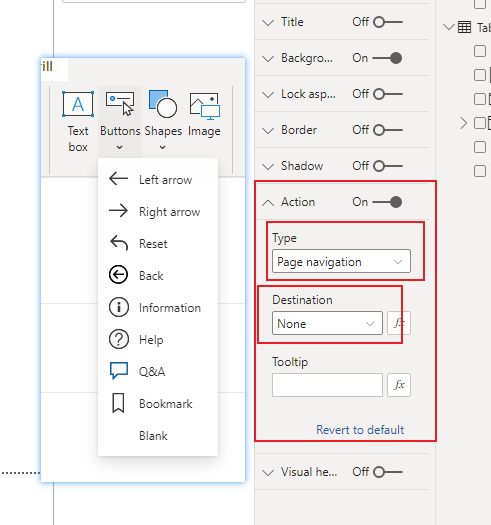491x525 pixels.
Task: Insert a Blank button
Action: pos(158,436)
